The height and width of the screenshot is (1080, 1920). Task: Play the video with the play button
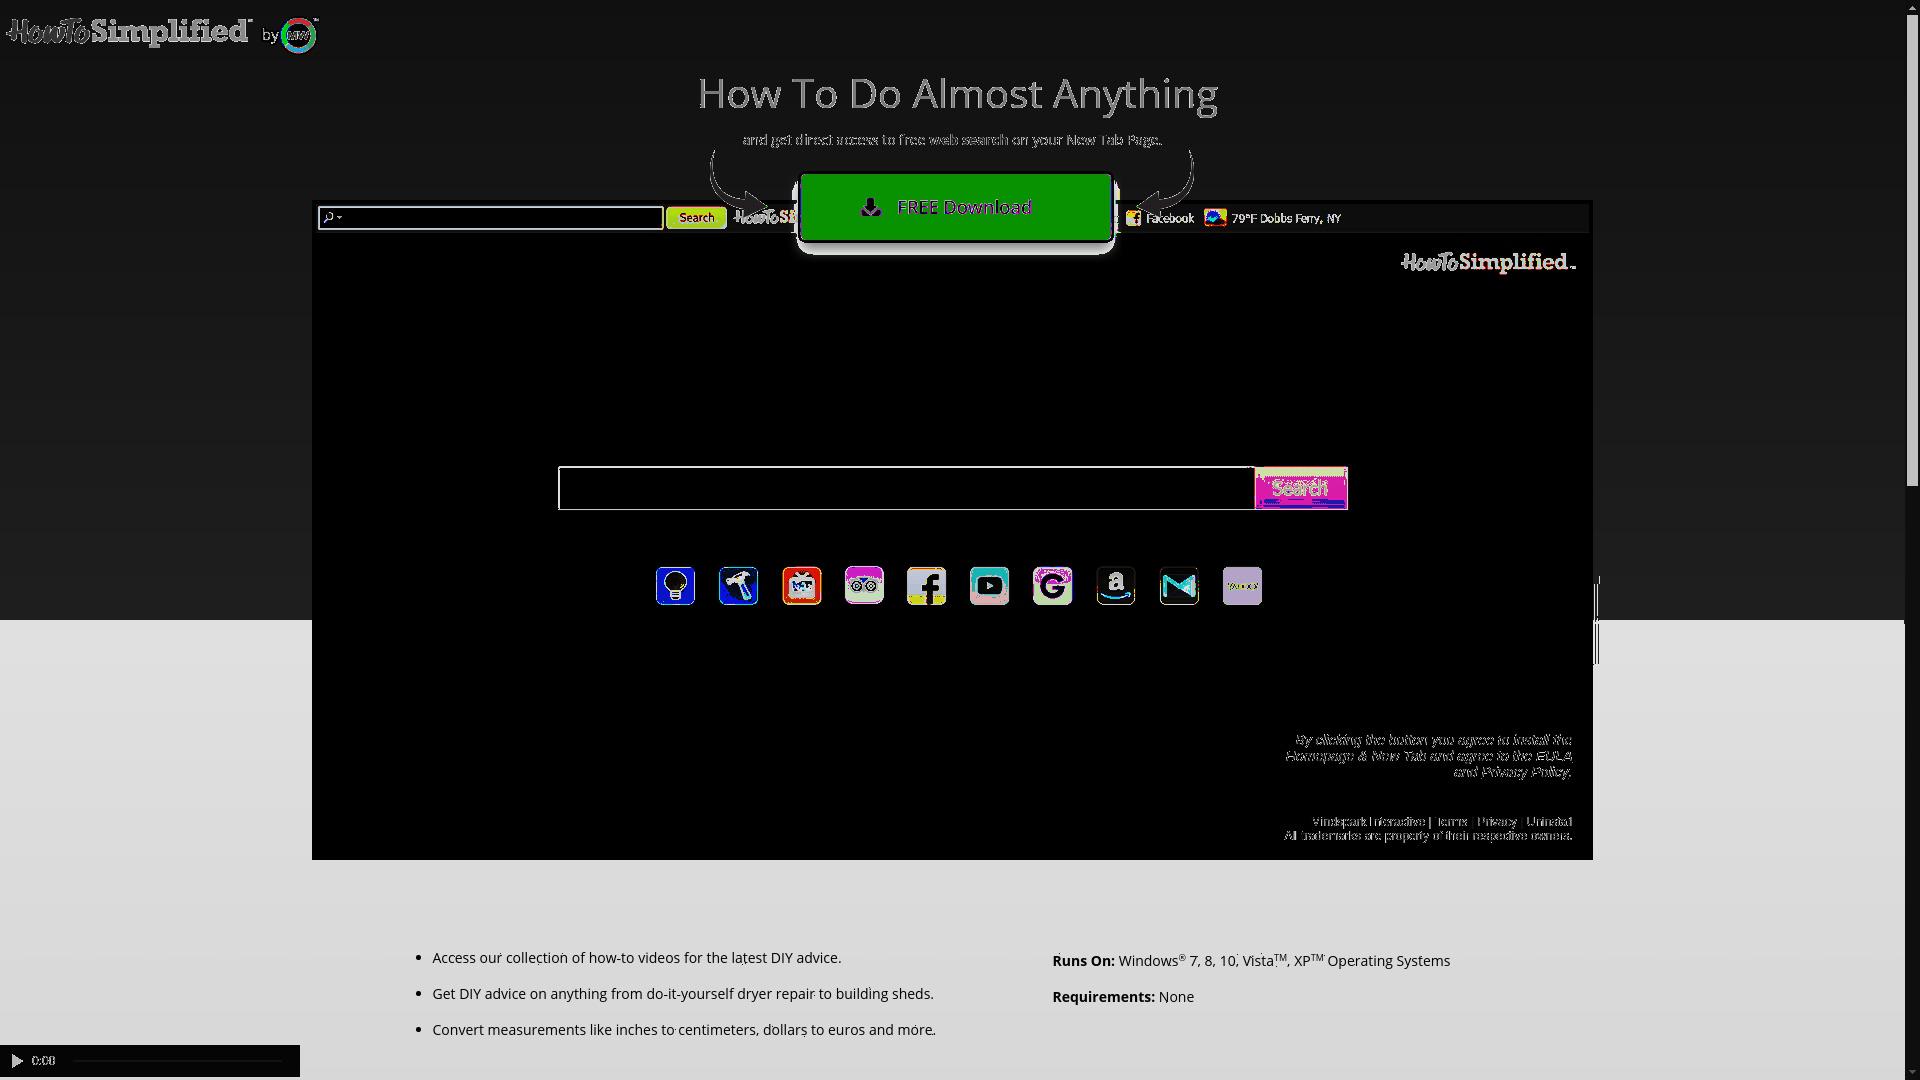point(16,1061)
